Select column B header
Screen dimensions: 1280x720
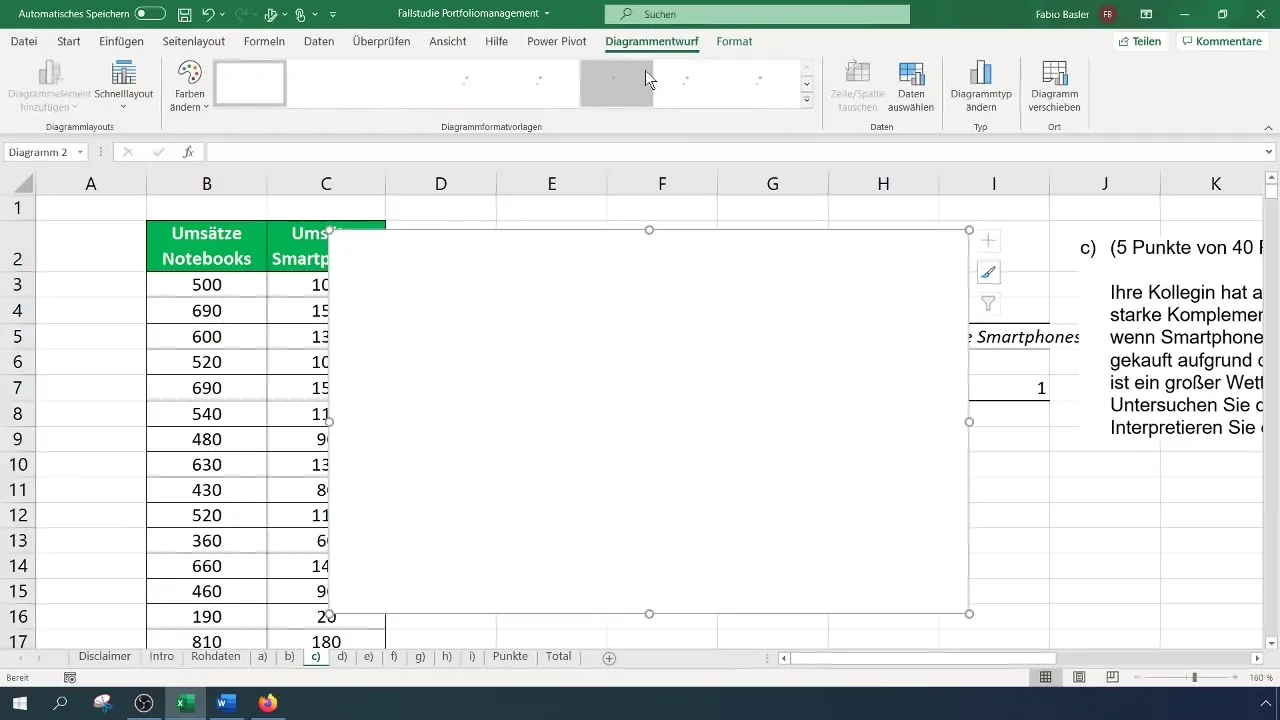[x=206, y=184]
